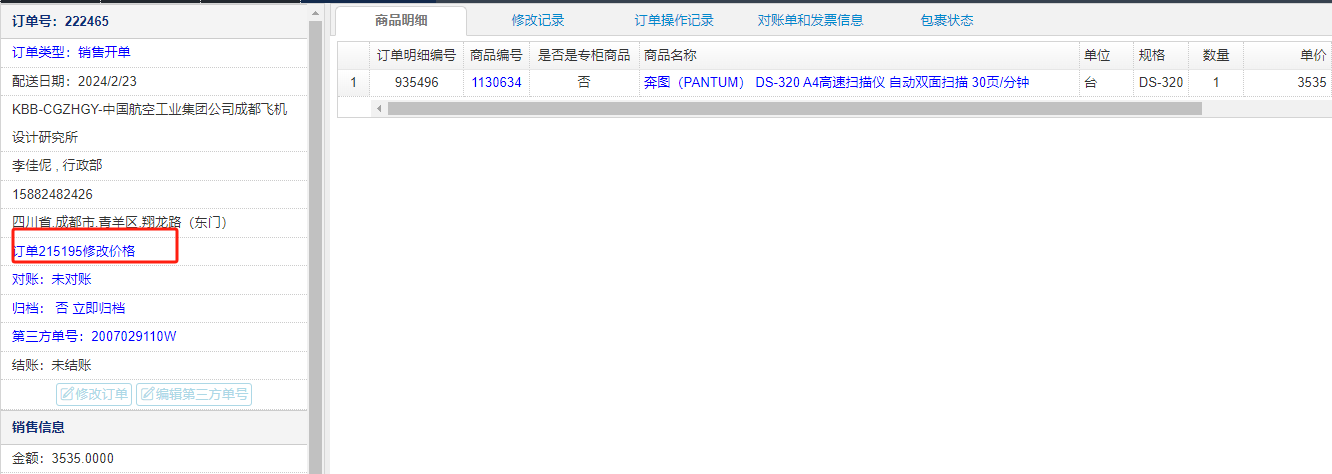Viewport: 1332px width, 474px height.
Task: Click the unit price cell 3535
Action: (1288, 83)
